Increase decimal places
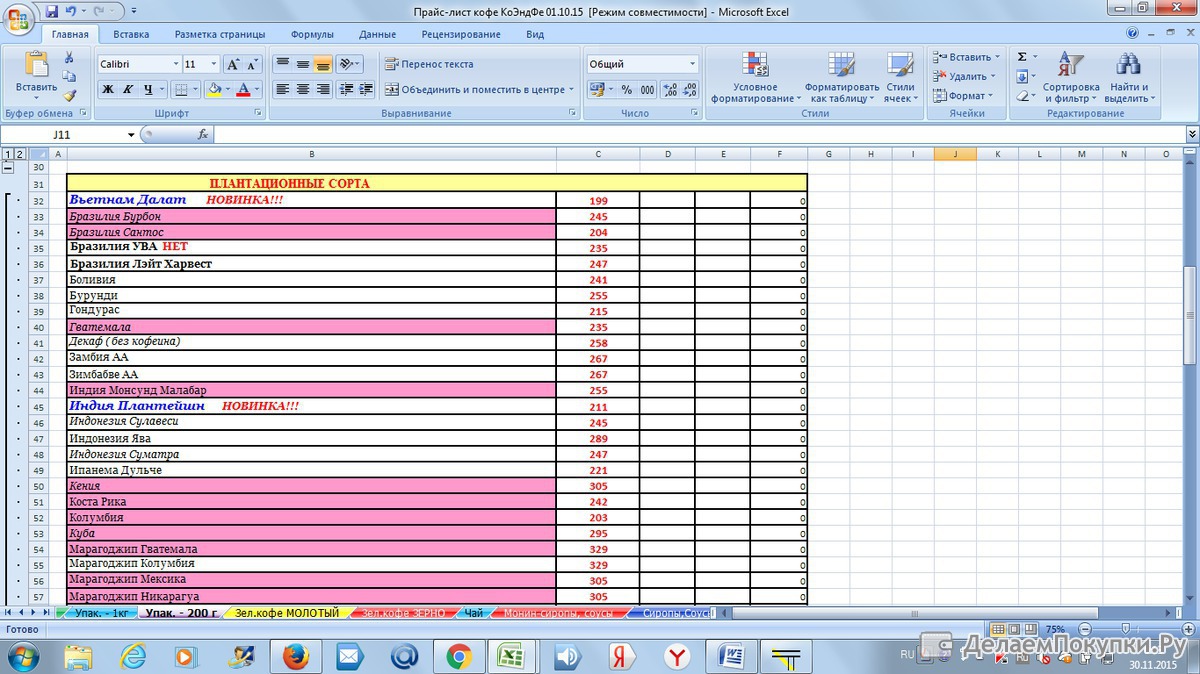The height and width of the screenshot is (674, 1200). click(670, 89)
